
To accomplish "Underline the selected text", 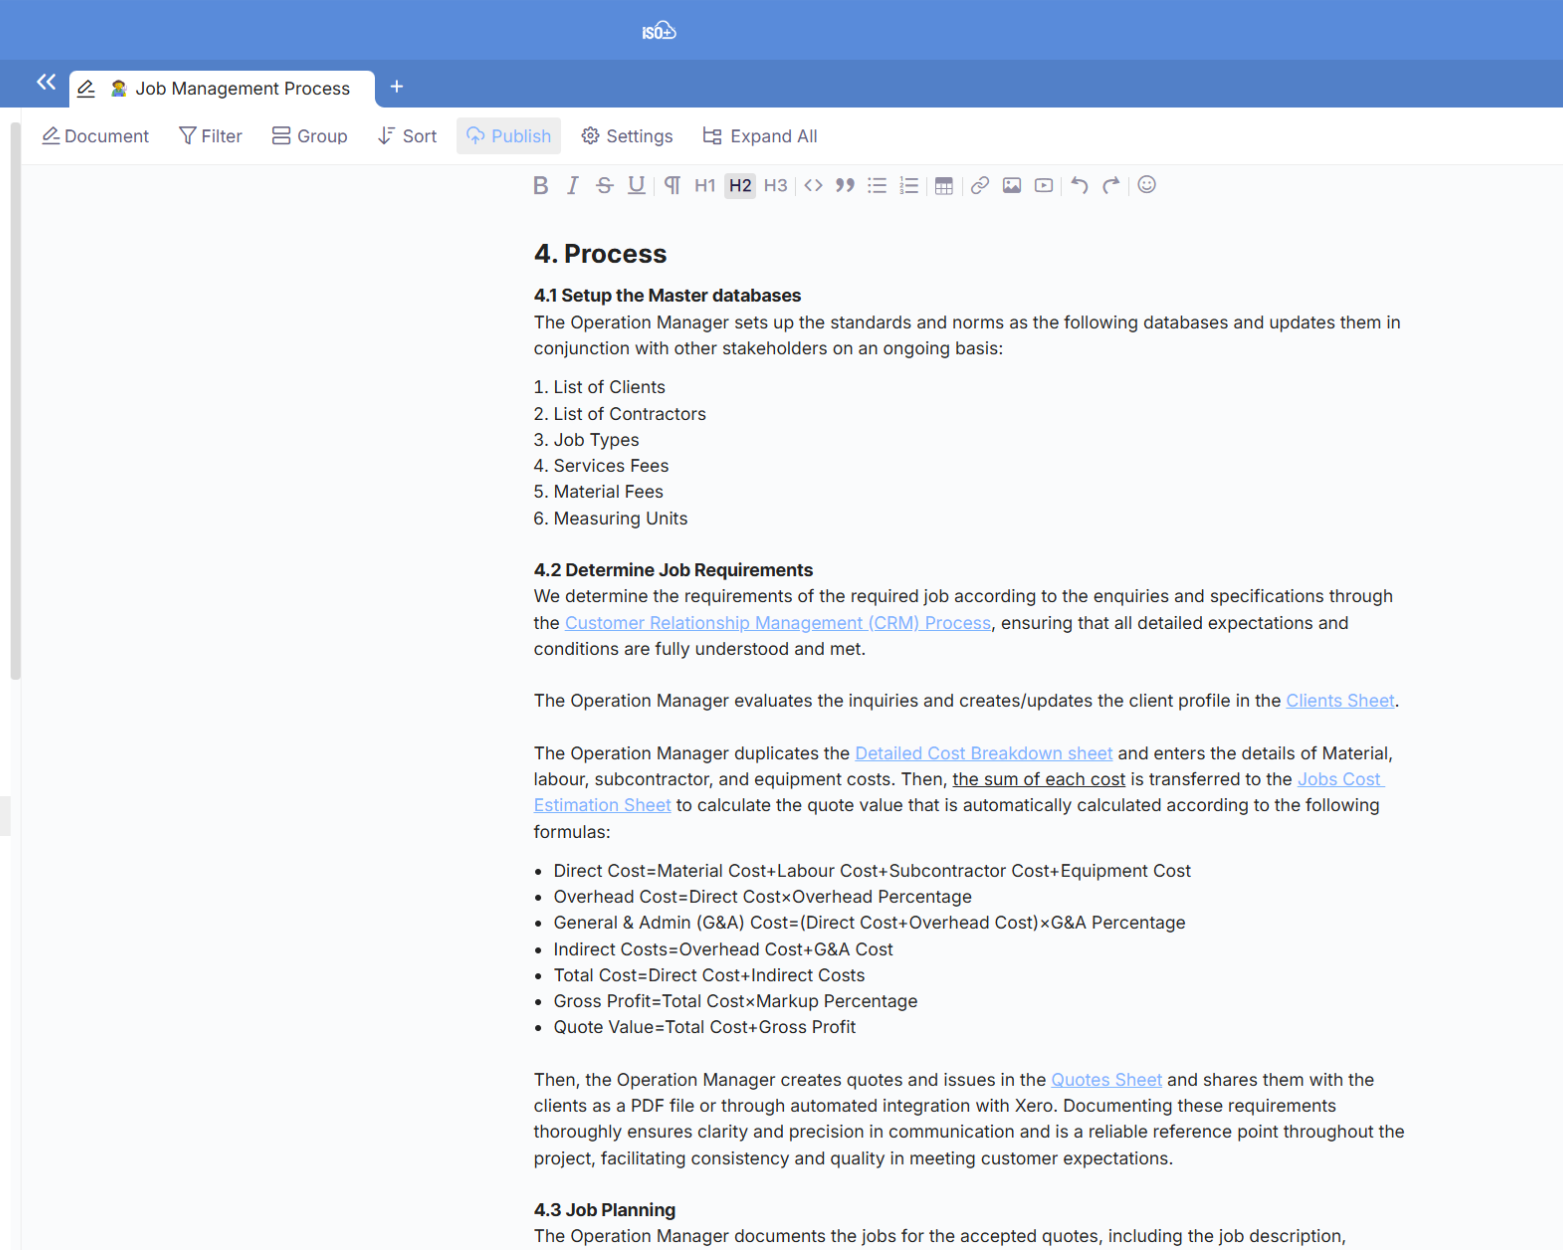I will (636, 186).
